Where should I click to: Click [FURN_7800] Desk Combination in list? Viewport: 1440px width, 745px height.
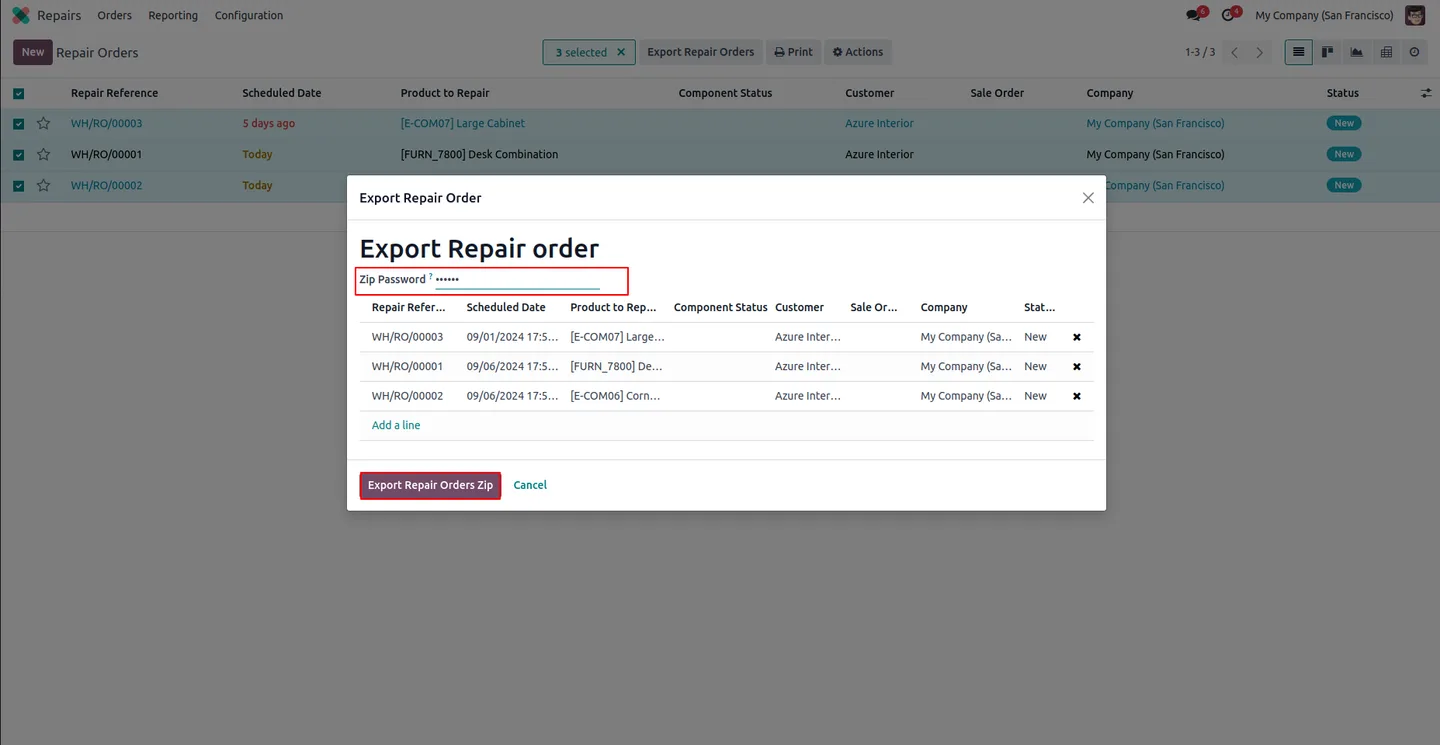click(479, 155)
